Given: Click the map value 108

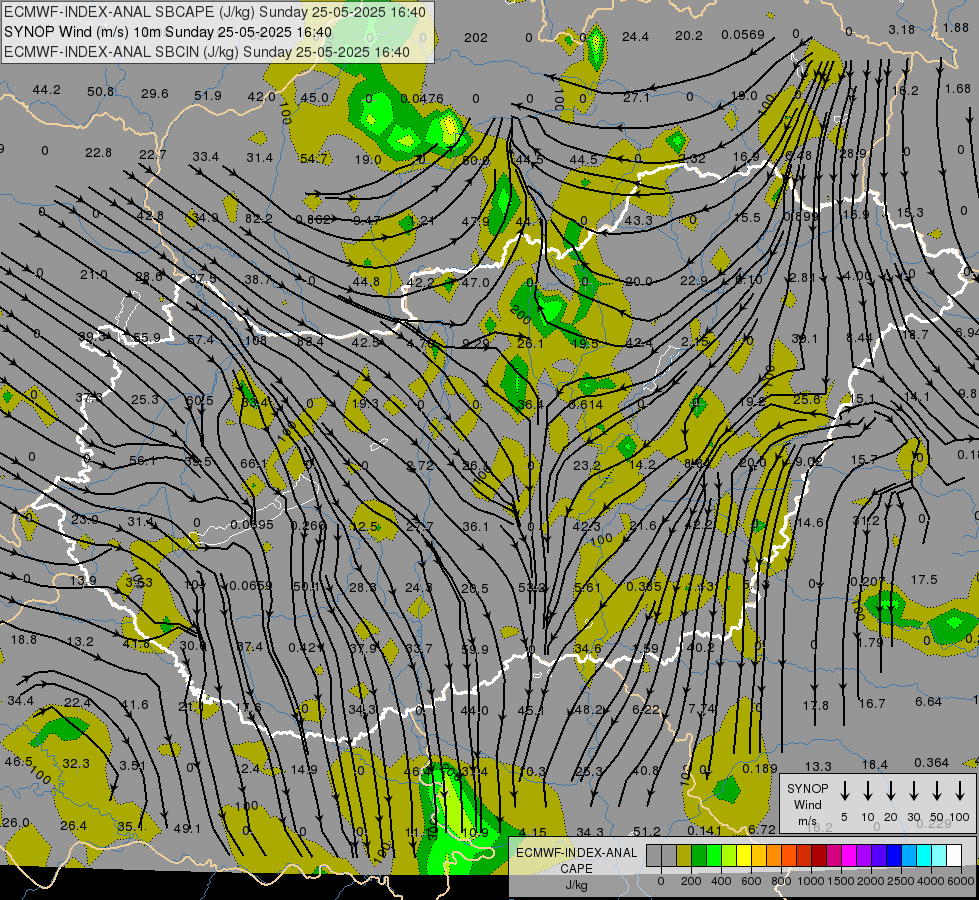Looking at the screenshot, I should 255,340.
